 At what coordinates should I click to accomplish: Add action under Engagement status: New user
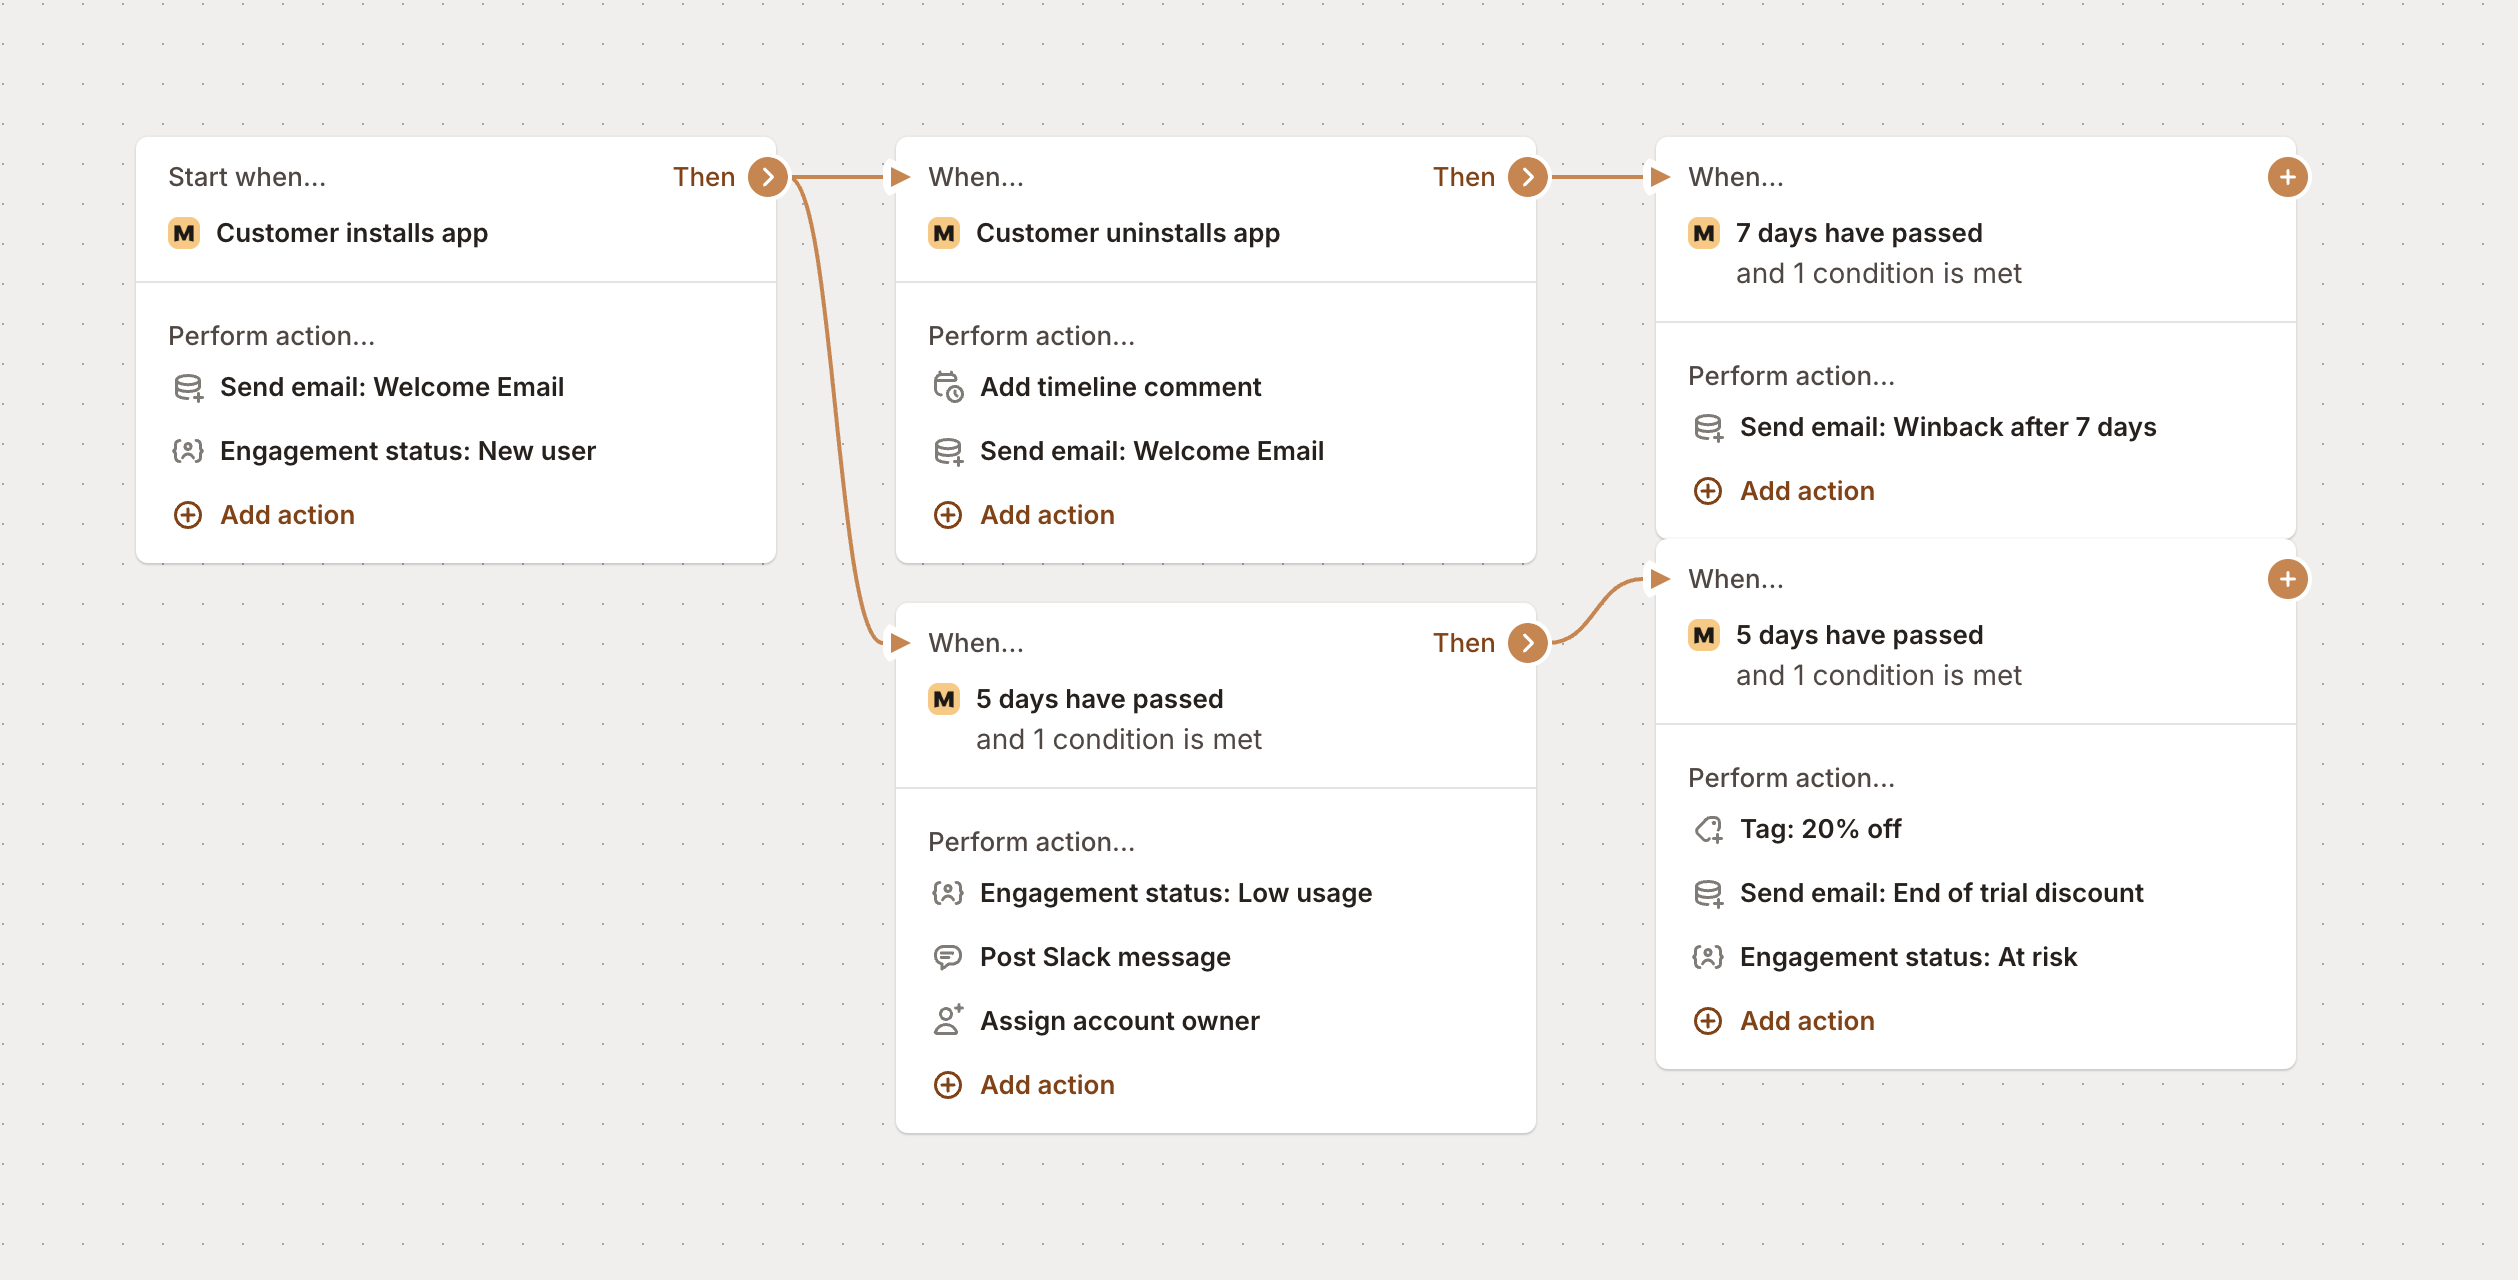286,515
